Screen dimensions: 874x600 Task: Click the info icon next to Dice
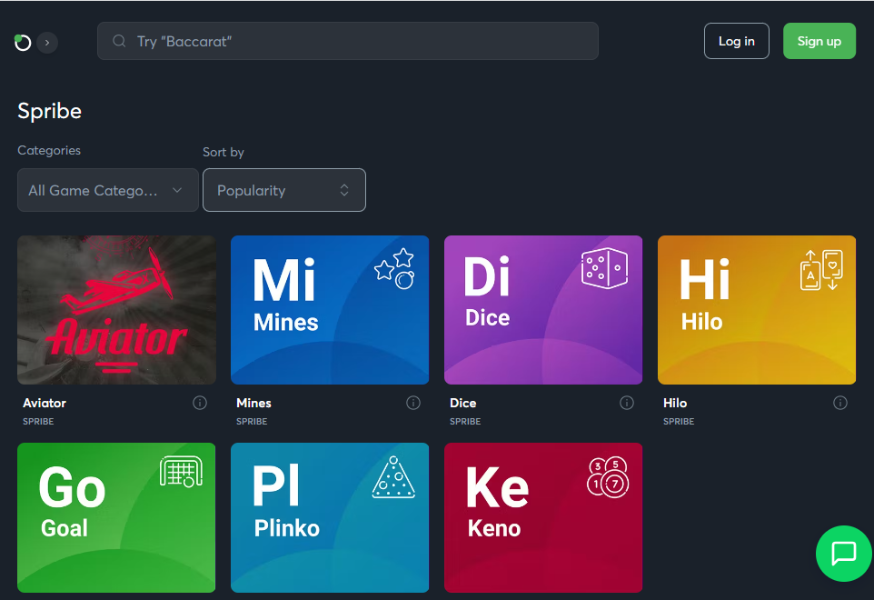[x=626, y=403]
